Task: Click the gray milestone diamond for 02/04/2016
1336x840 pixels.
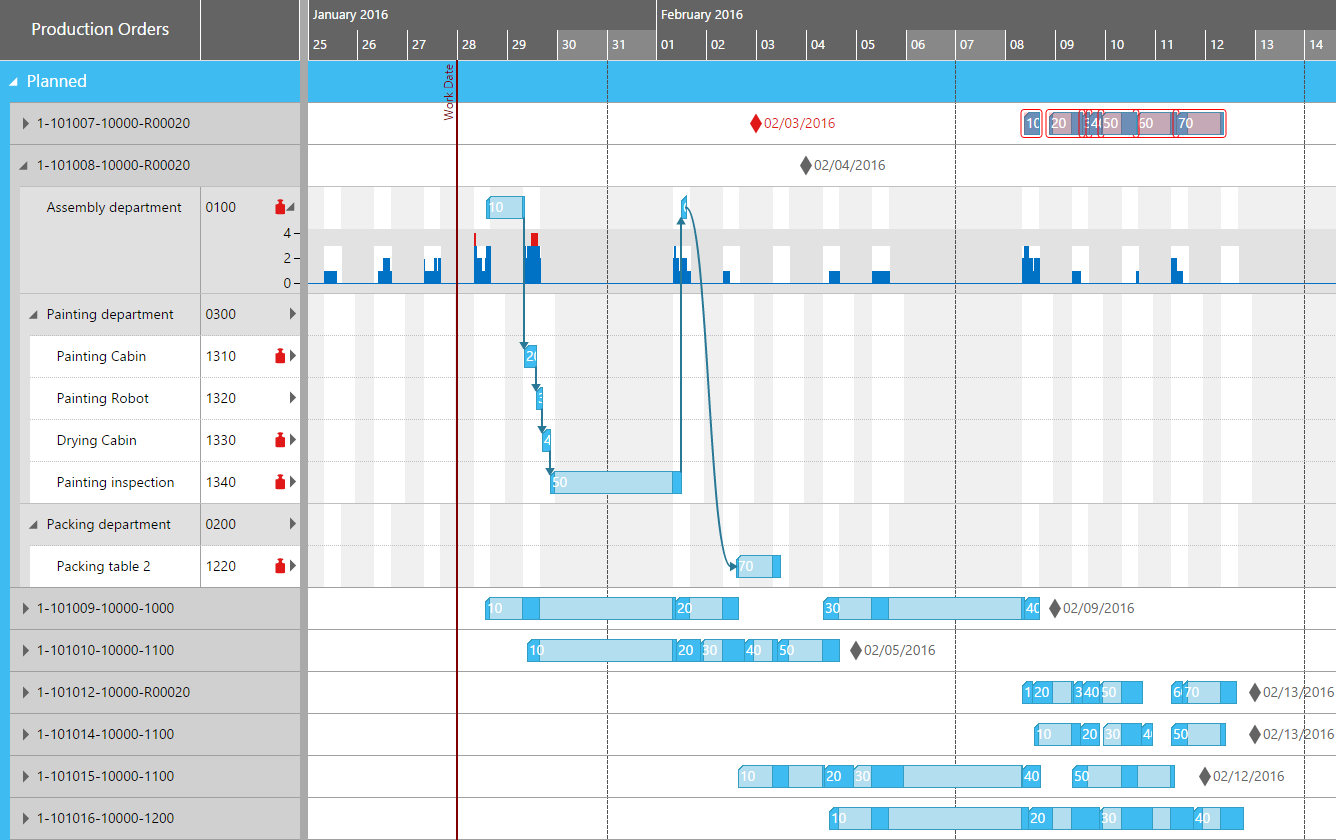Action: [x=806, y=165]
